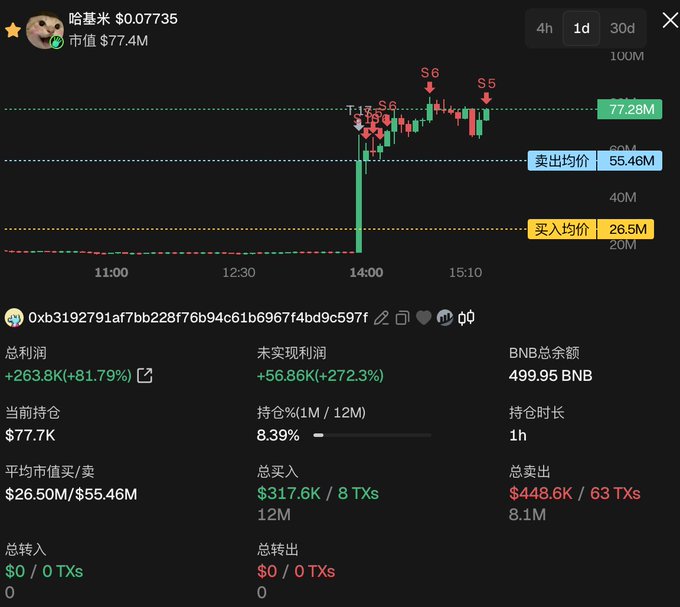Screen dimensions: 680x607
Task: Click the 买入均价 price label
Action: click(x=562, y=229)
